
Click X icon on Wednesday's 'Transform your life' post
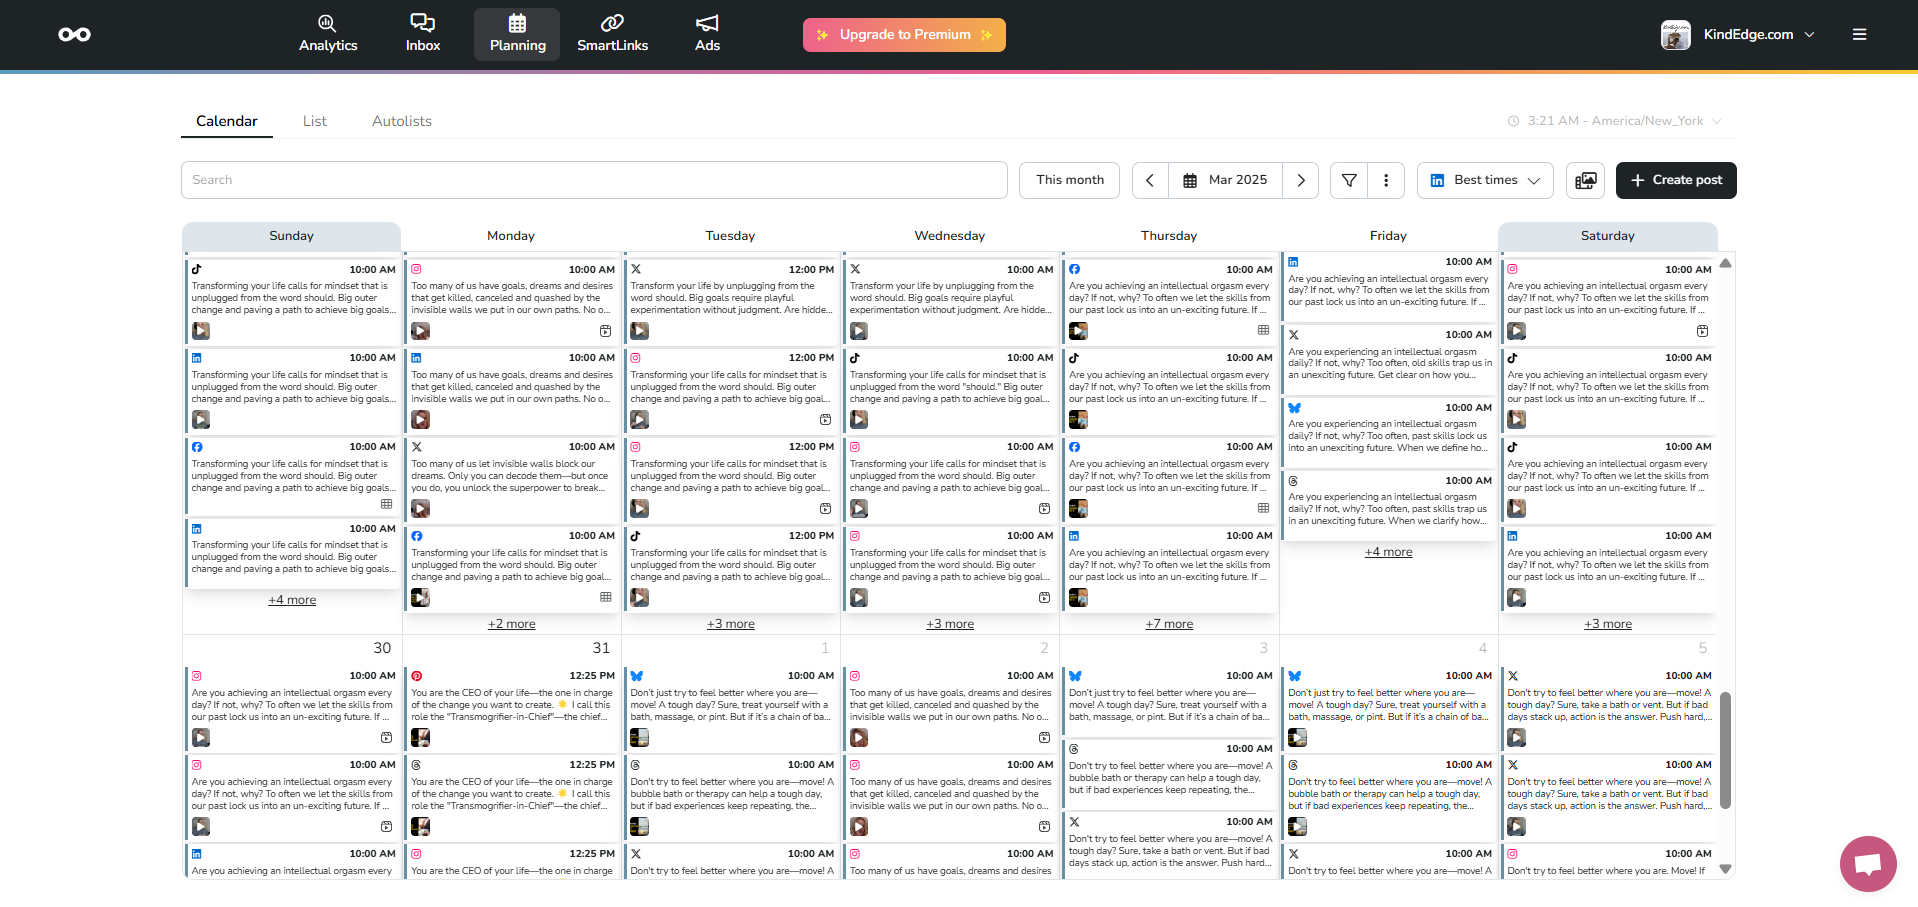click(x=855, y=269)
